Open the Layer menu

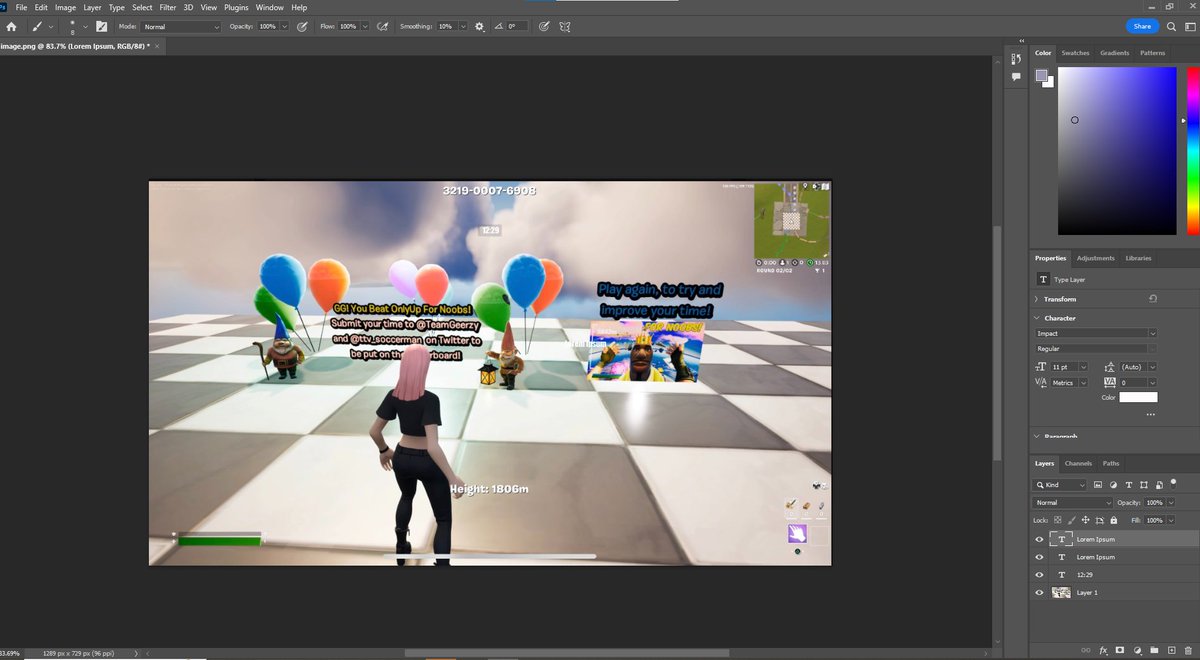[92, 7]
